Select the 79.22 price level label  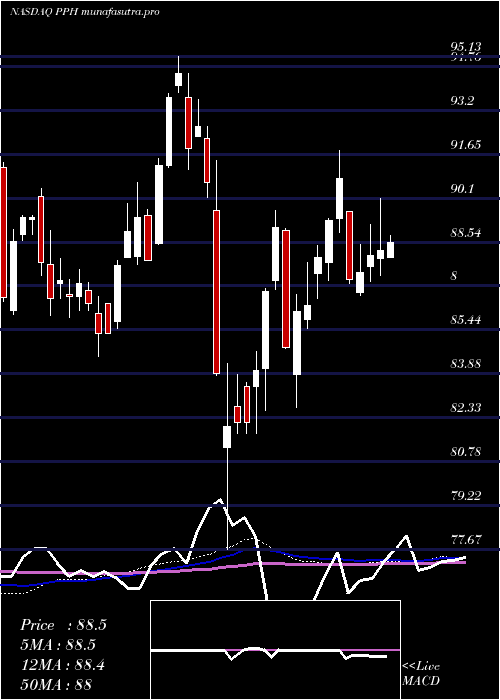pyautogui.click(x=466, y=495)
